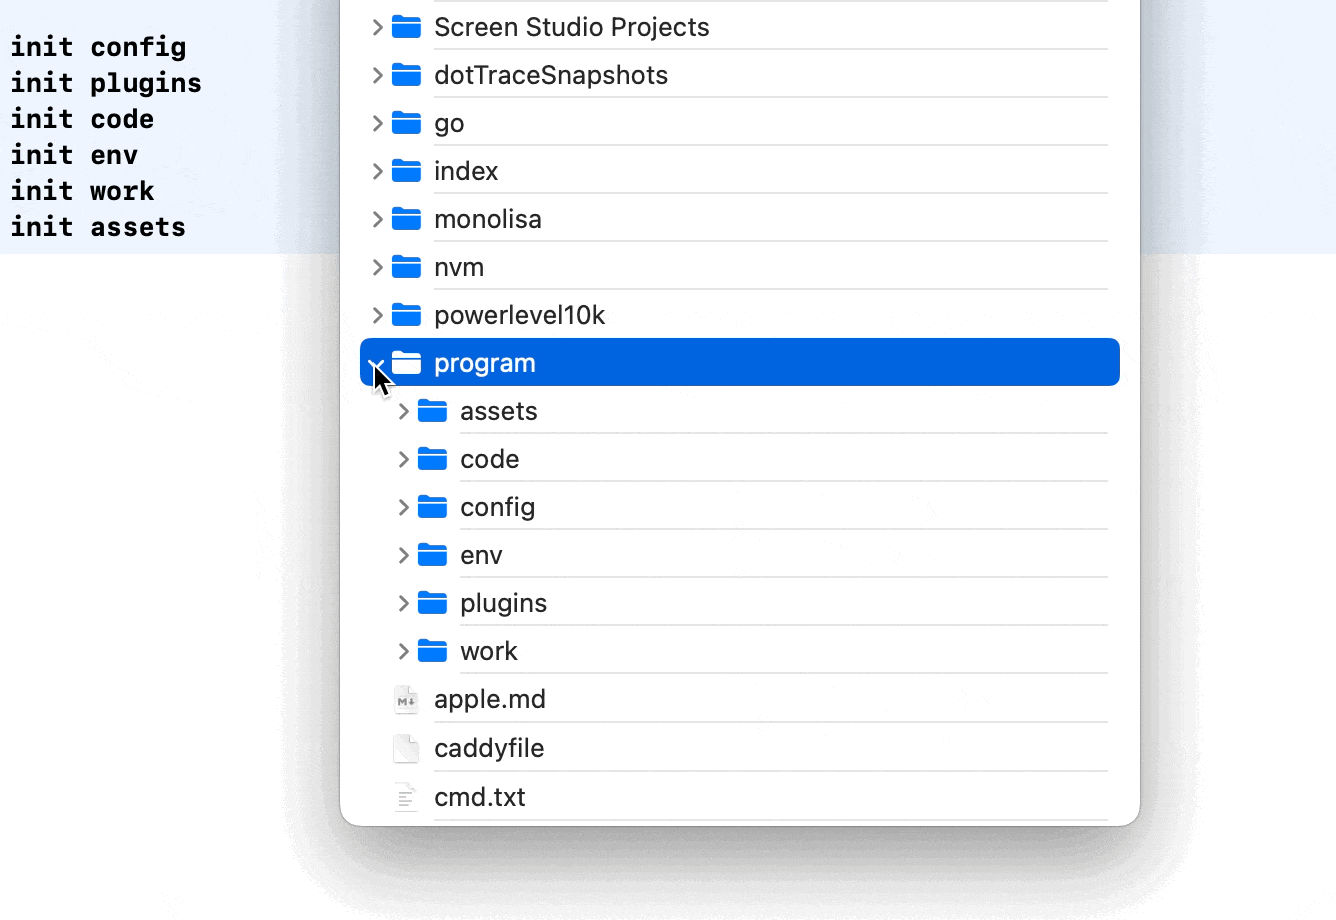Image resolution: width=1336 pixels, height=920 pixels.
Task: Click the blank document icon of caddyfile
Action: pyautogui.click(x=406, y=748)
